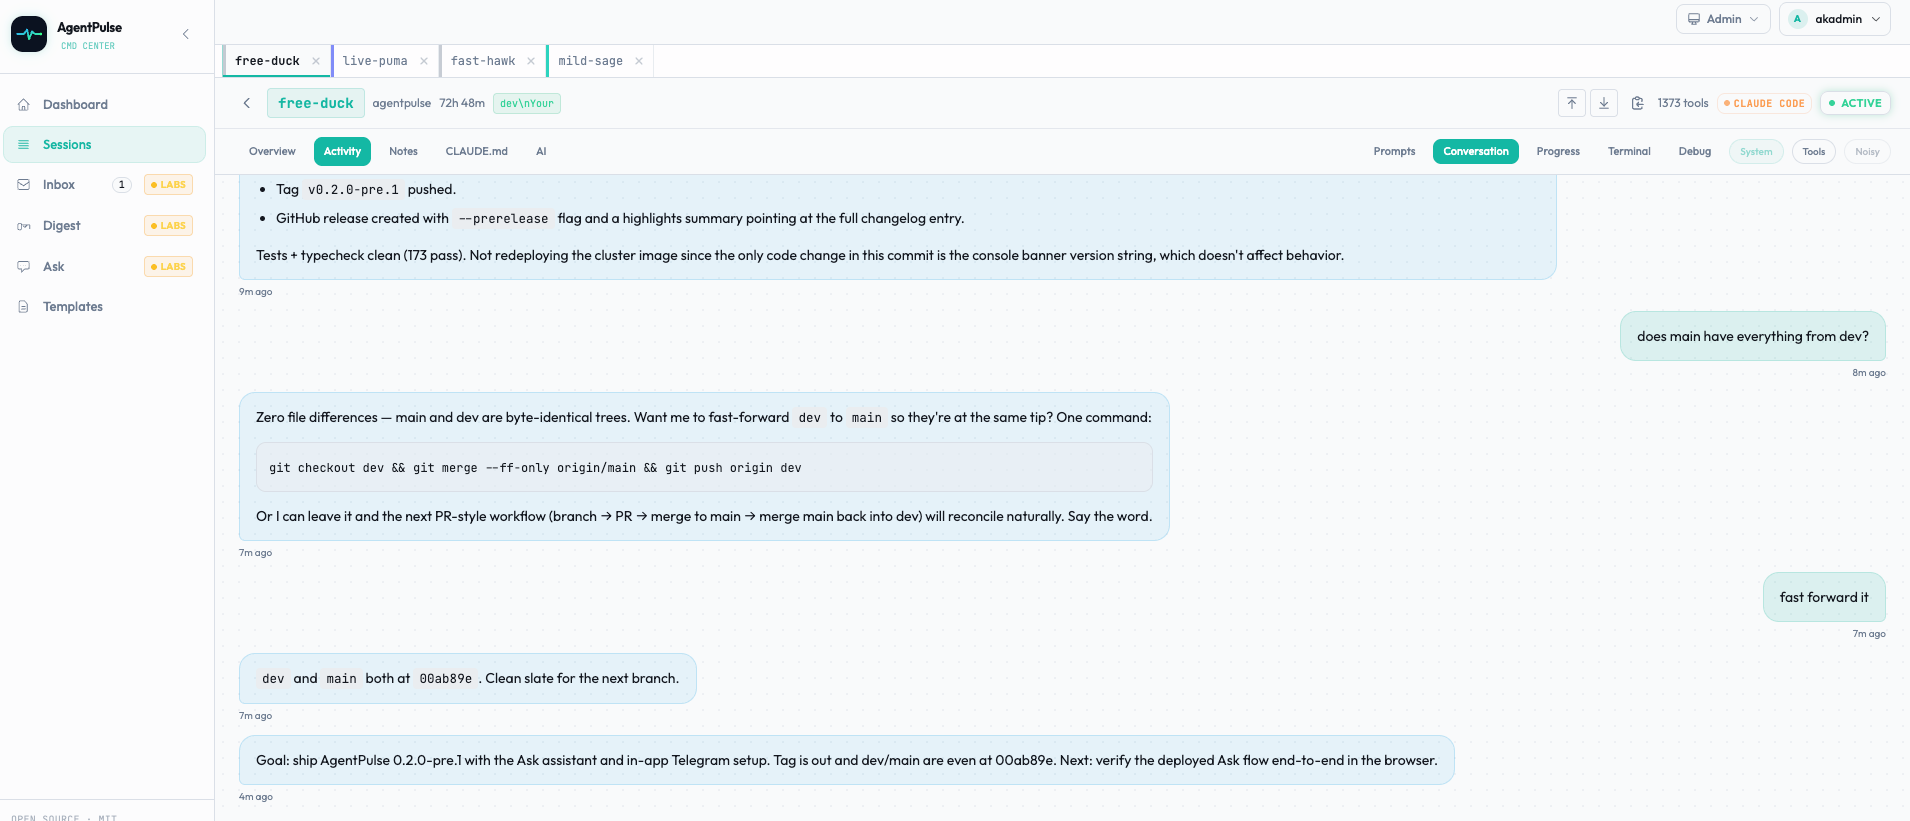
Task: Jump to bottom of conversation
Action: pyautogui.click(x=1604, y=103)
